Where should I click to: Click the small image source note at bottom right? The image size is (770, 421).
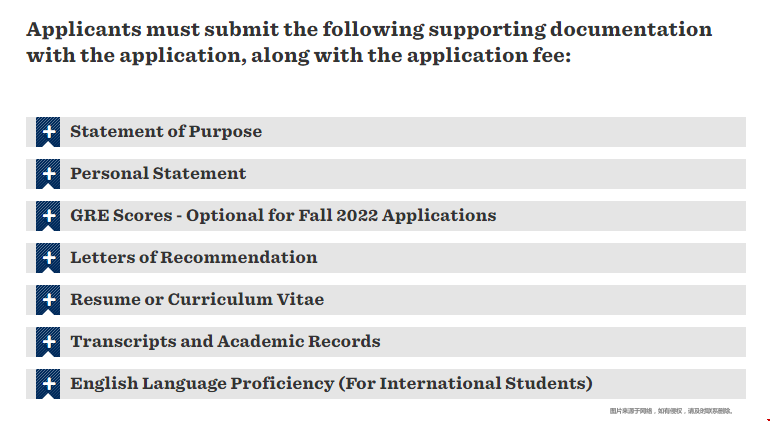671,411
